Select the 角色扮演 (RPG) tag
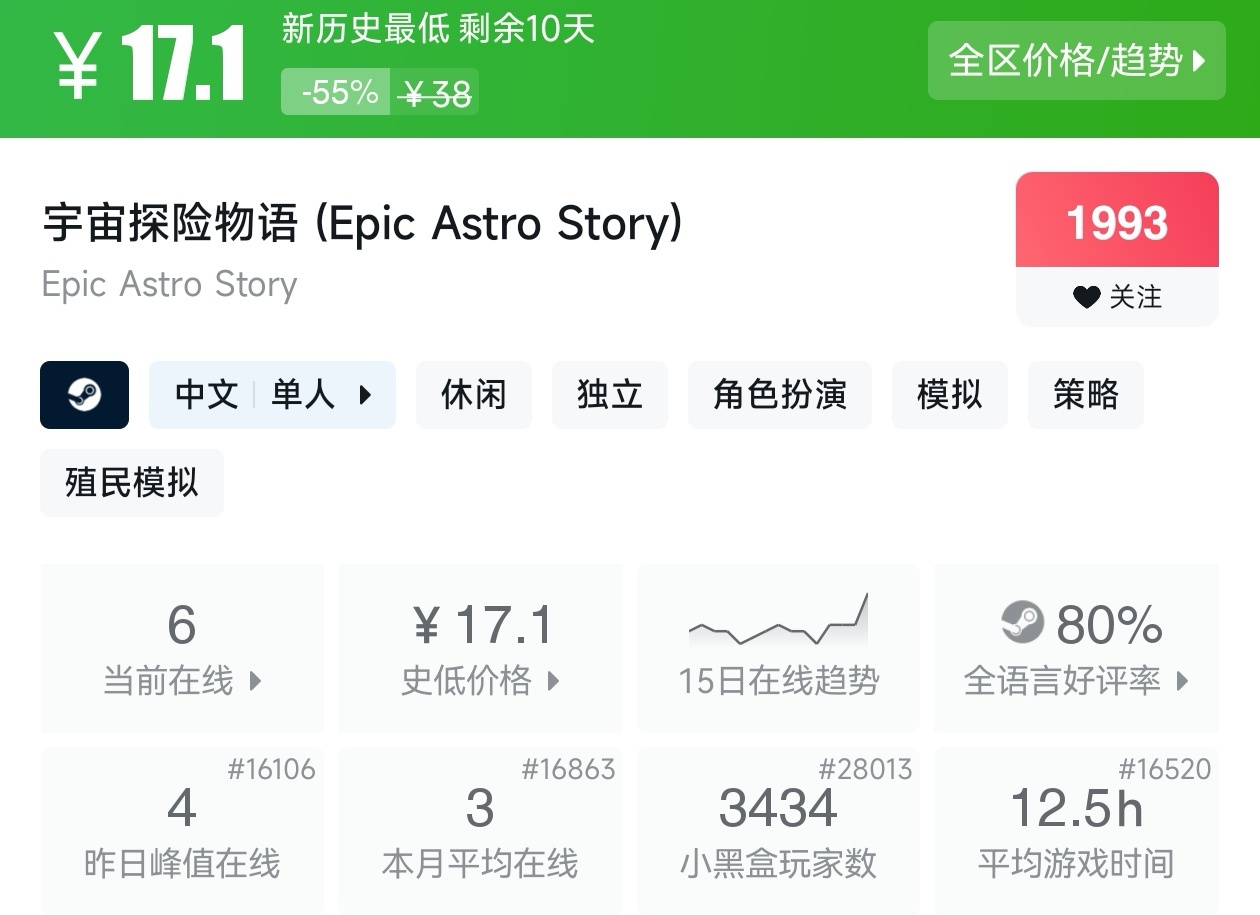Viewport: 1260px width, 915px height. coord(779,395)
